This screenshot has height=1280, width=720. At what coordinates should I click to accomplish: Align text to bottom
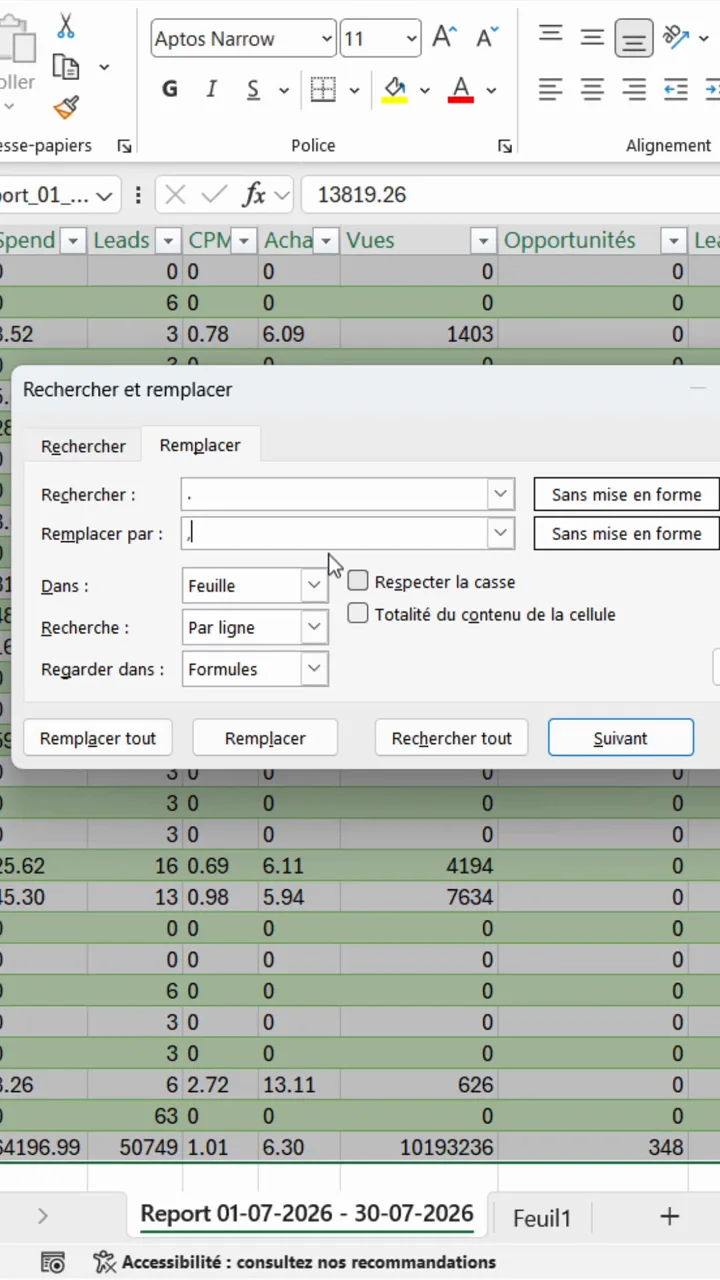click(634, 38)
